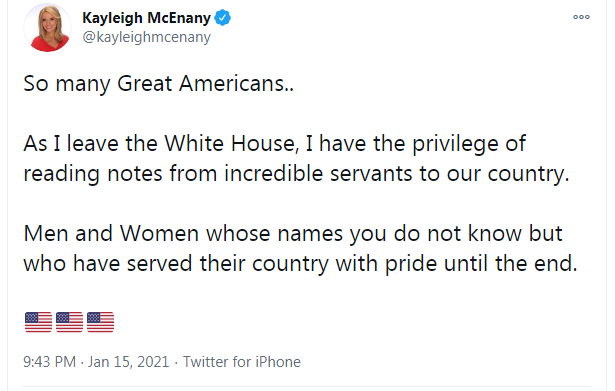Click the line "So many Great Americans.."
This screenshot has width=615, height=391.
158,84
